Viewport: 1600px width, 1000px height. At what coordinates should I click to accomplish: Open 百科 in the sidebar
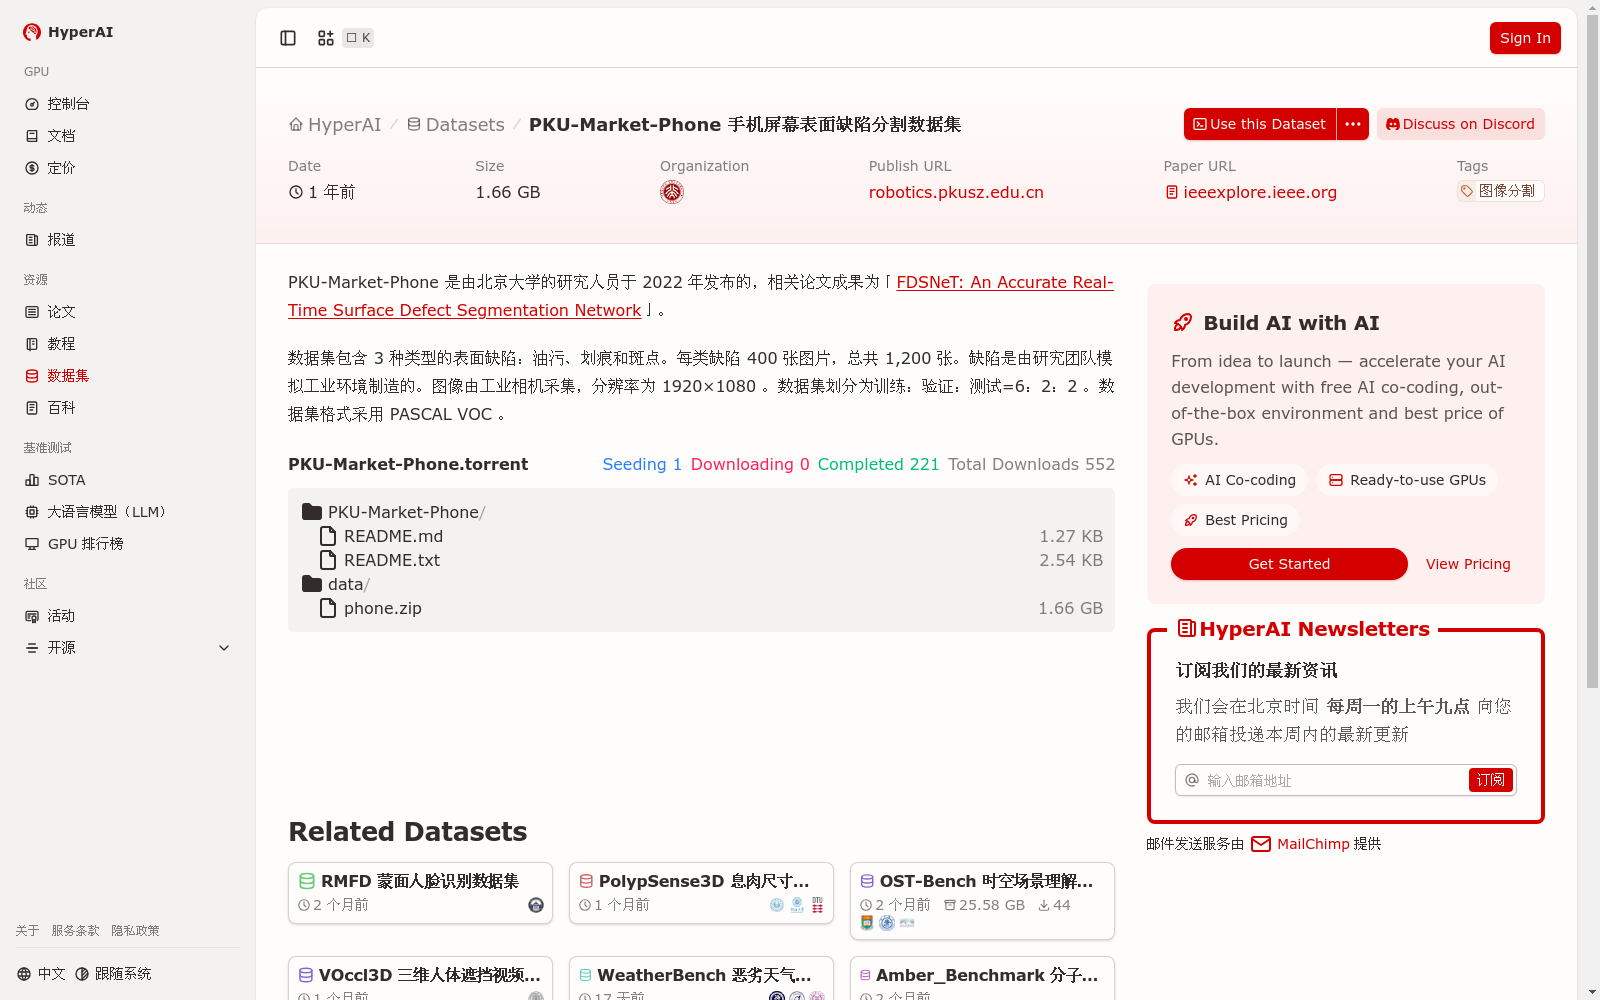coord(127,408)
